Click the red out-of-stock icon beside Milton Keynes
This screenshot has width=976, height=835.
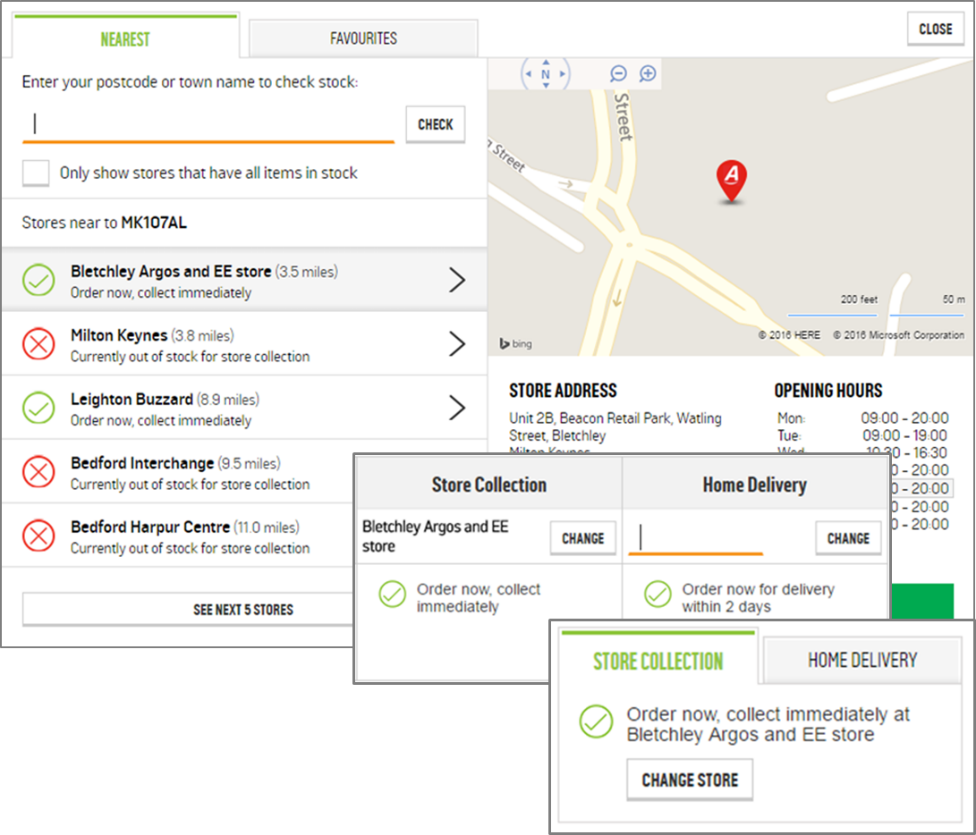(x=38, y=344)
